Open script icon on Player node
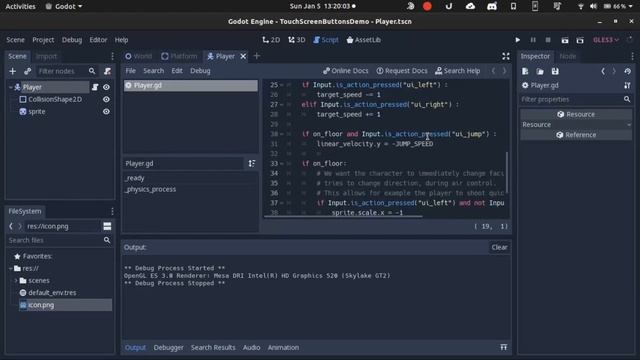The width and height of the screenshot is (640, 360). 95,87
